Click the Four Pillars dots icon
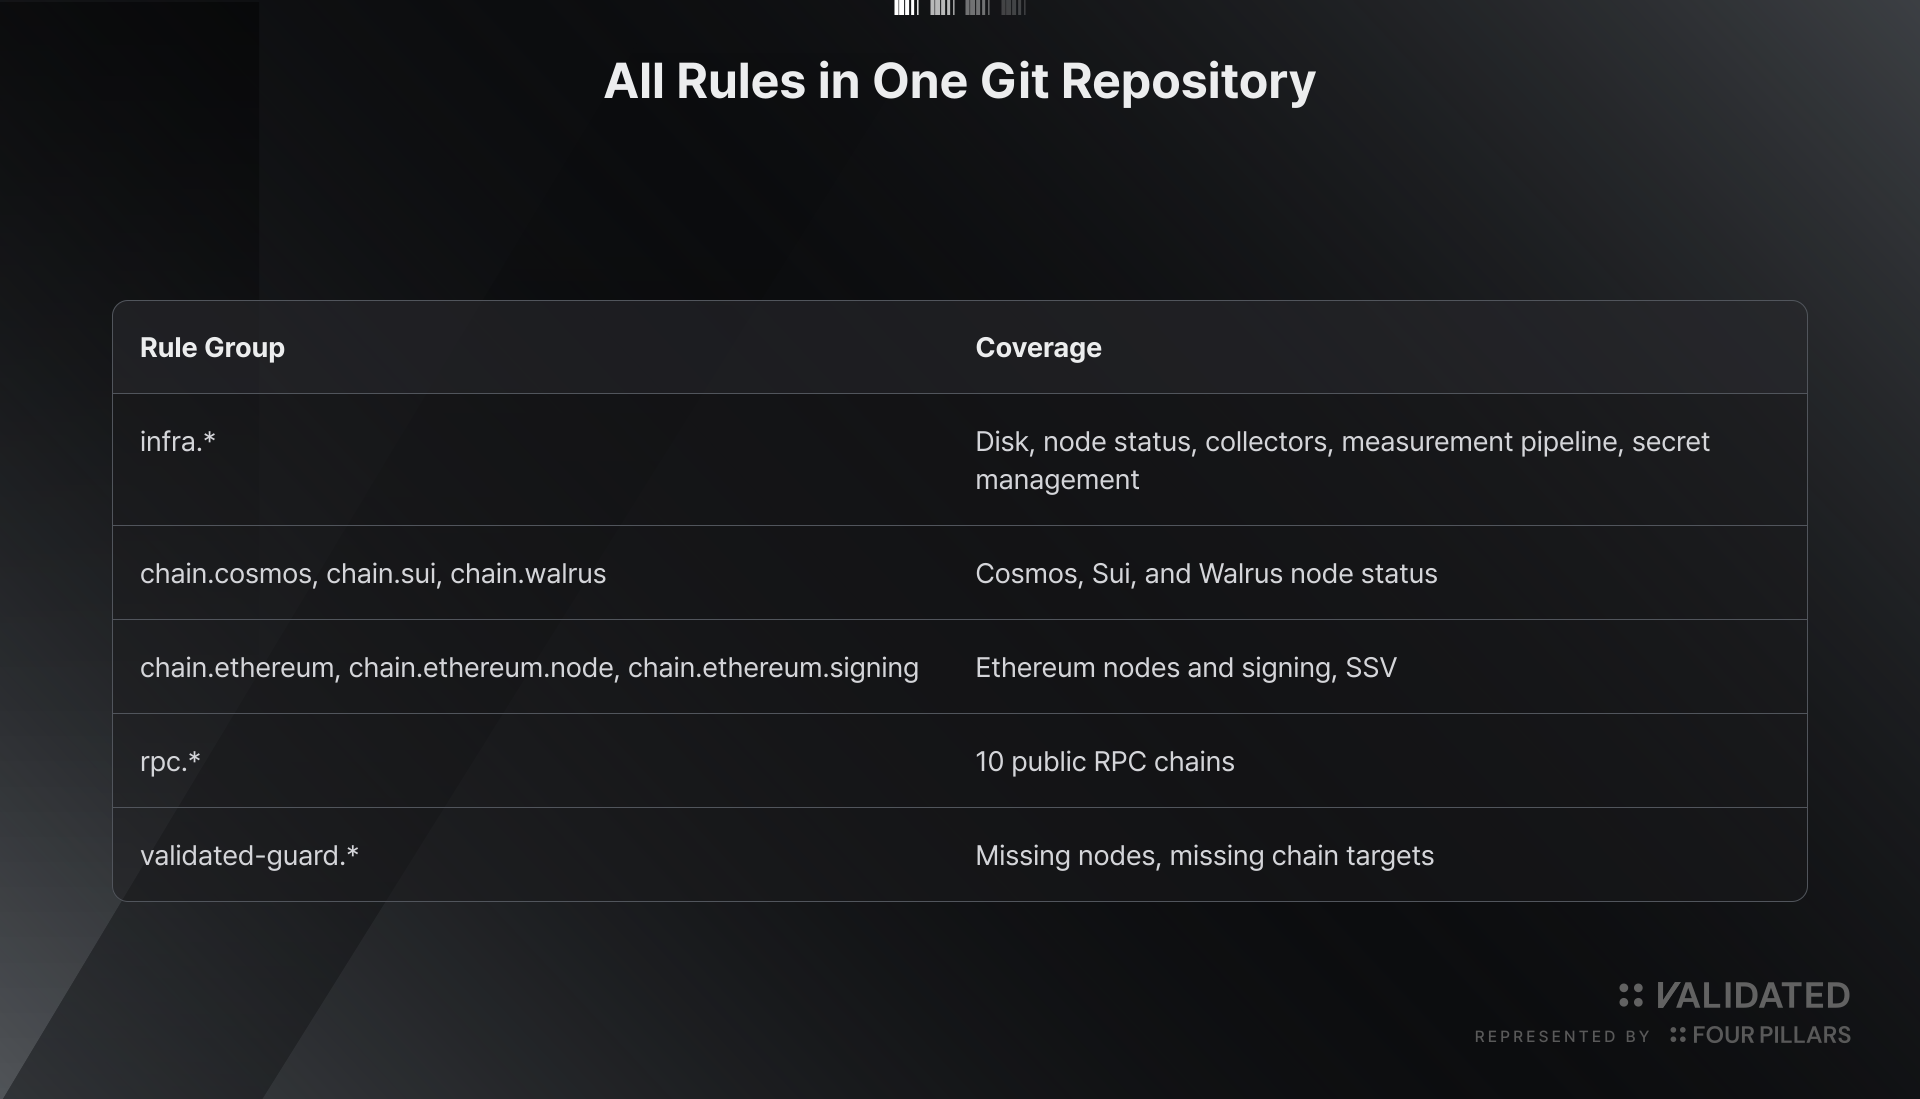 coord(1678,1035)
